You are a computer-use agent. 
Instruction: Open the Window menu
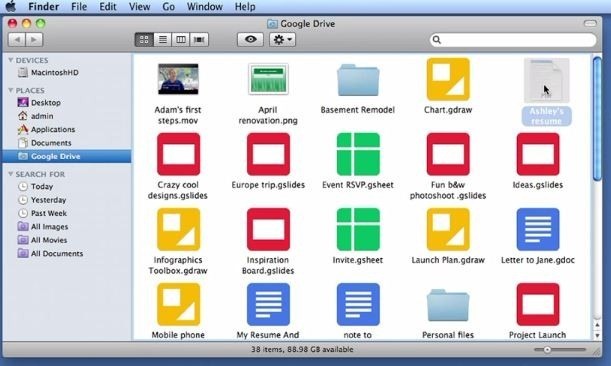[x=205, y=7]
